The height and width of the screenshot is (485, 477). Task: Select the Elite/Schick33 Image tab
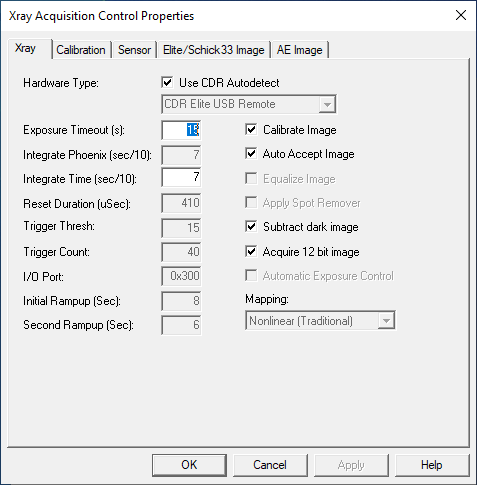pyautogui.click(x=214, y=50)
